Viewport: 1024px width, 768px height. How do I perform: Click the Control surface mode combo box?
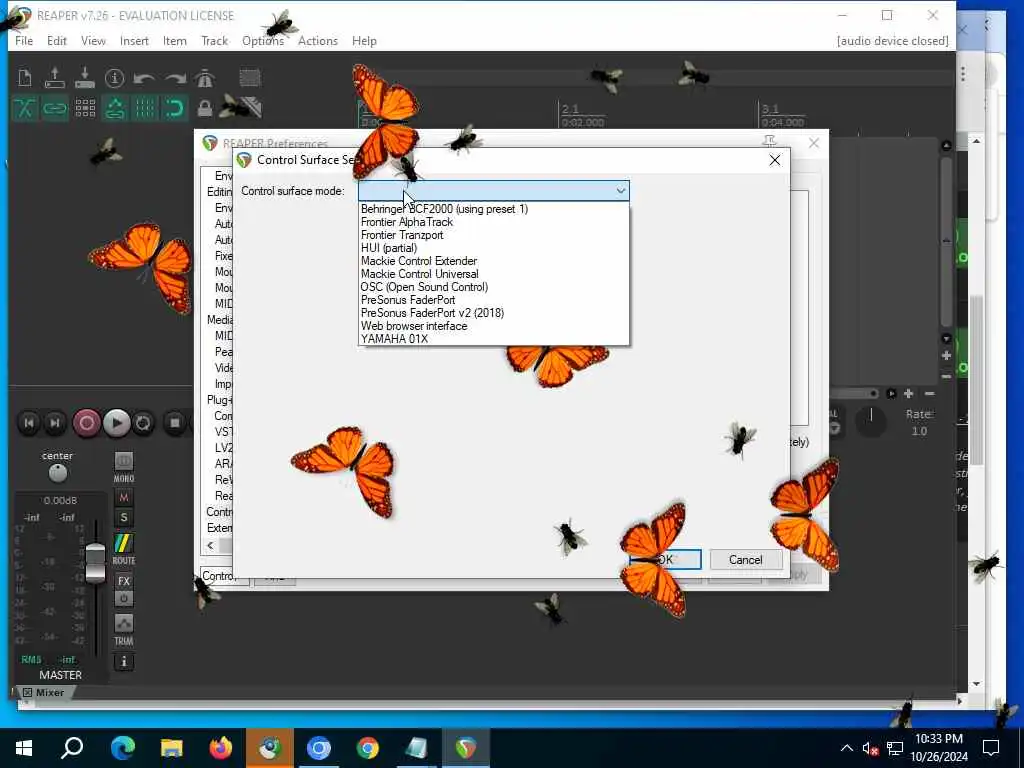[494, 191]
